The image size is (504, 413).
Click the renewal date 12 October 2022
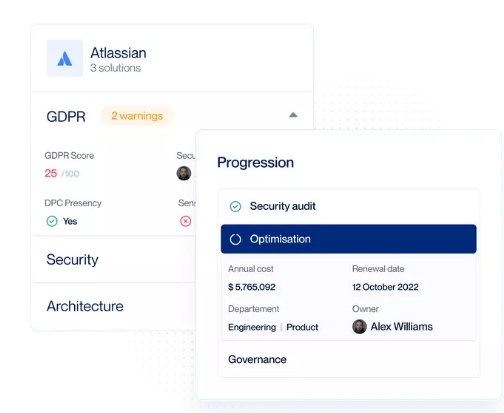pyautogui.click(x=385, y=287)
